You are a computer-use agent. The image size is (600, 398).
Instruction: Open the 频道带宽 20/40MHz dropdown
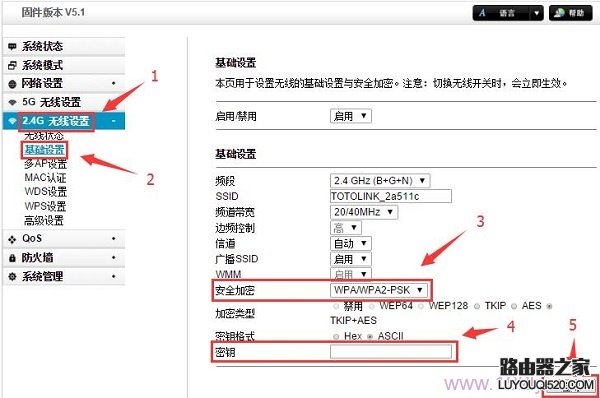(364, 212)
